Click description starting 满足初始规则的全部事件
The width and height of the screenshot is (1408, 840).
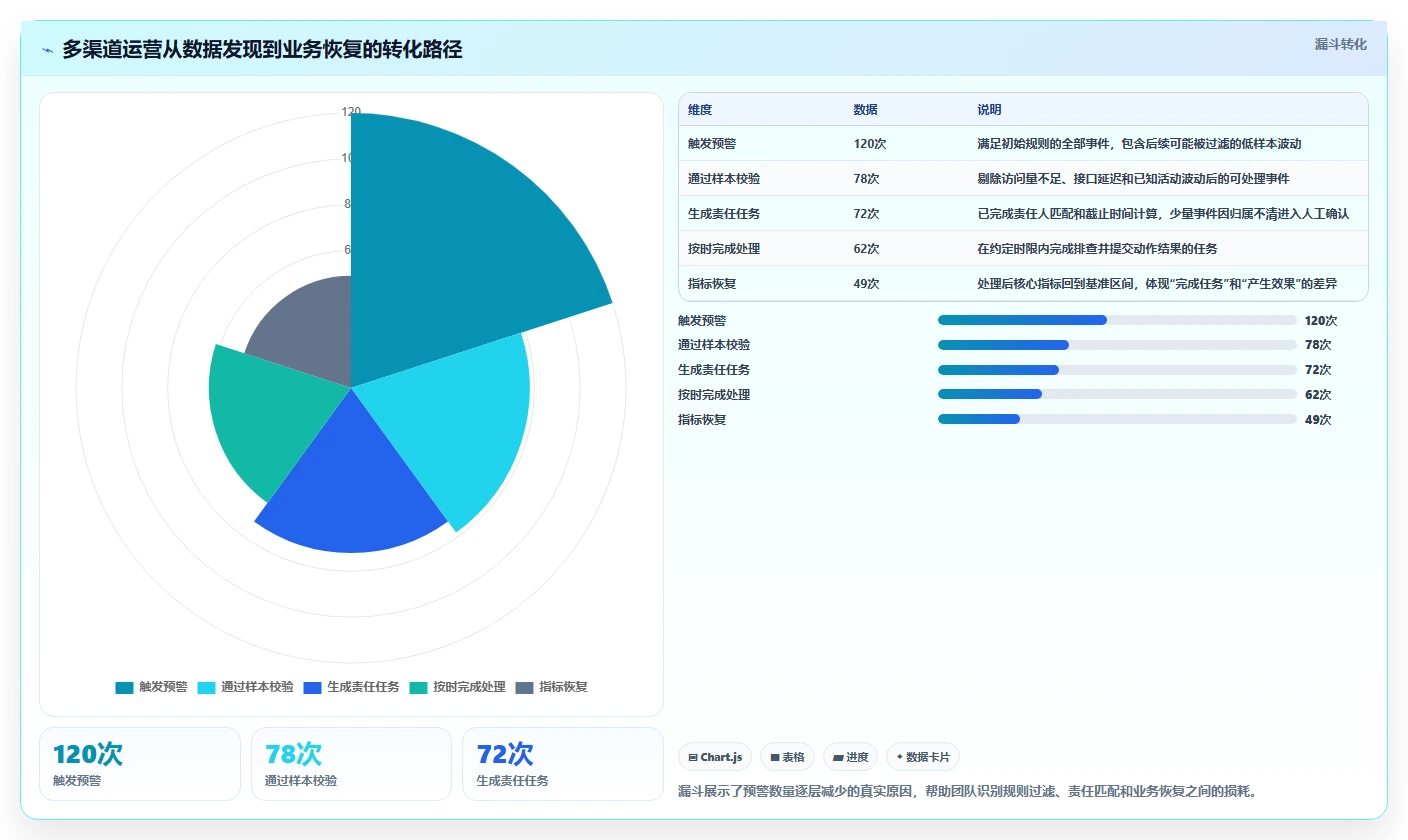pyautogui.click(x=1139, y=144)
